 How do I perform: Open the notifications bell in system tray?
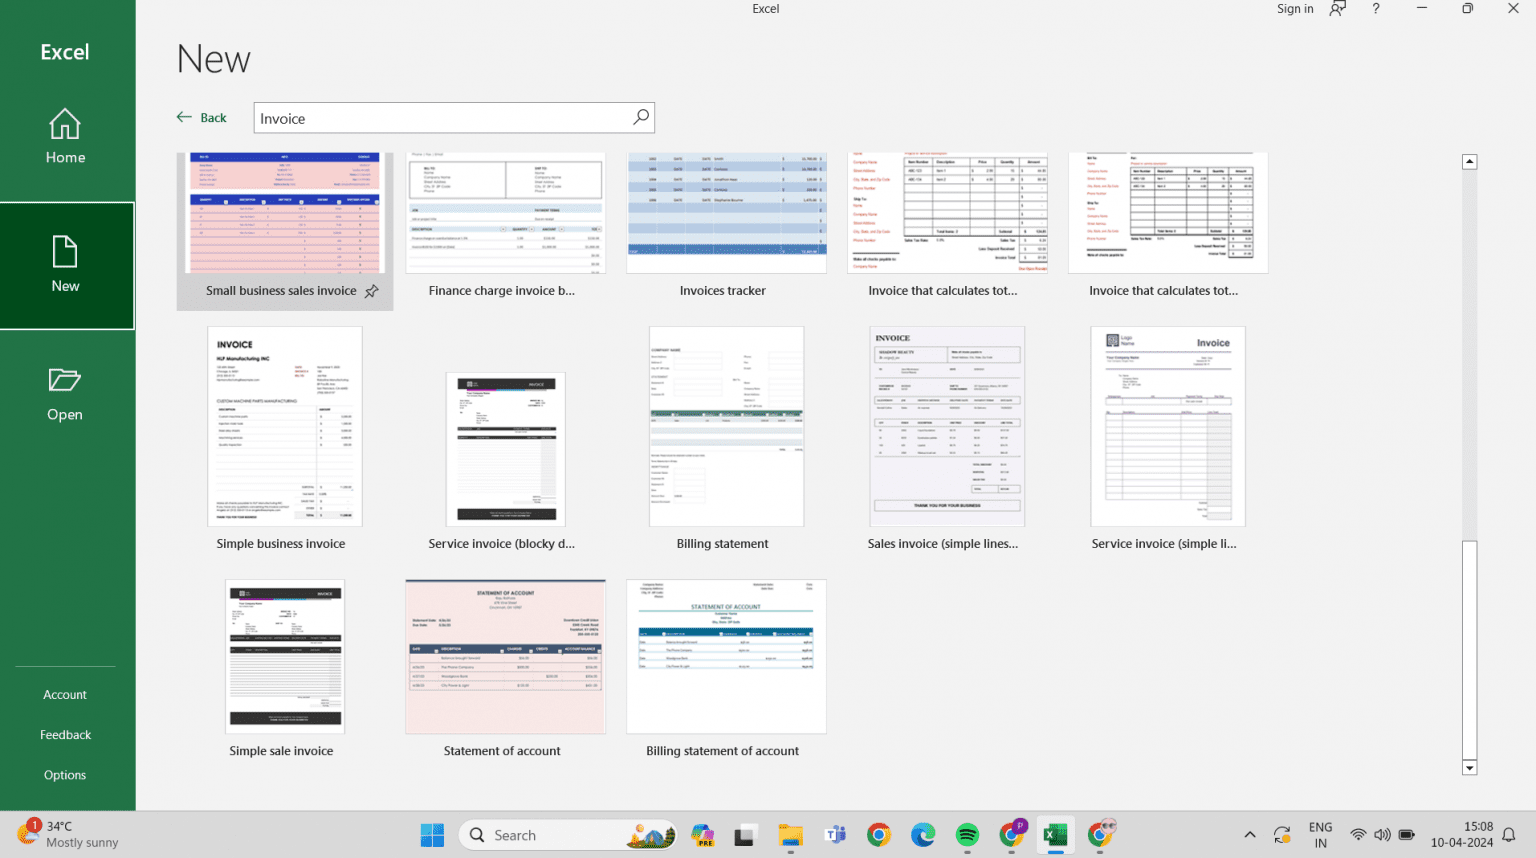[1509, 835]
